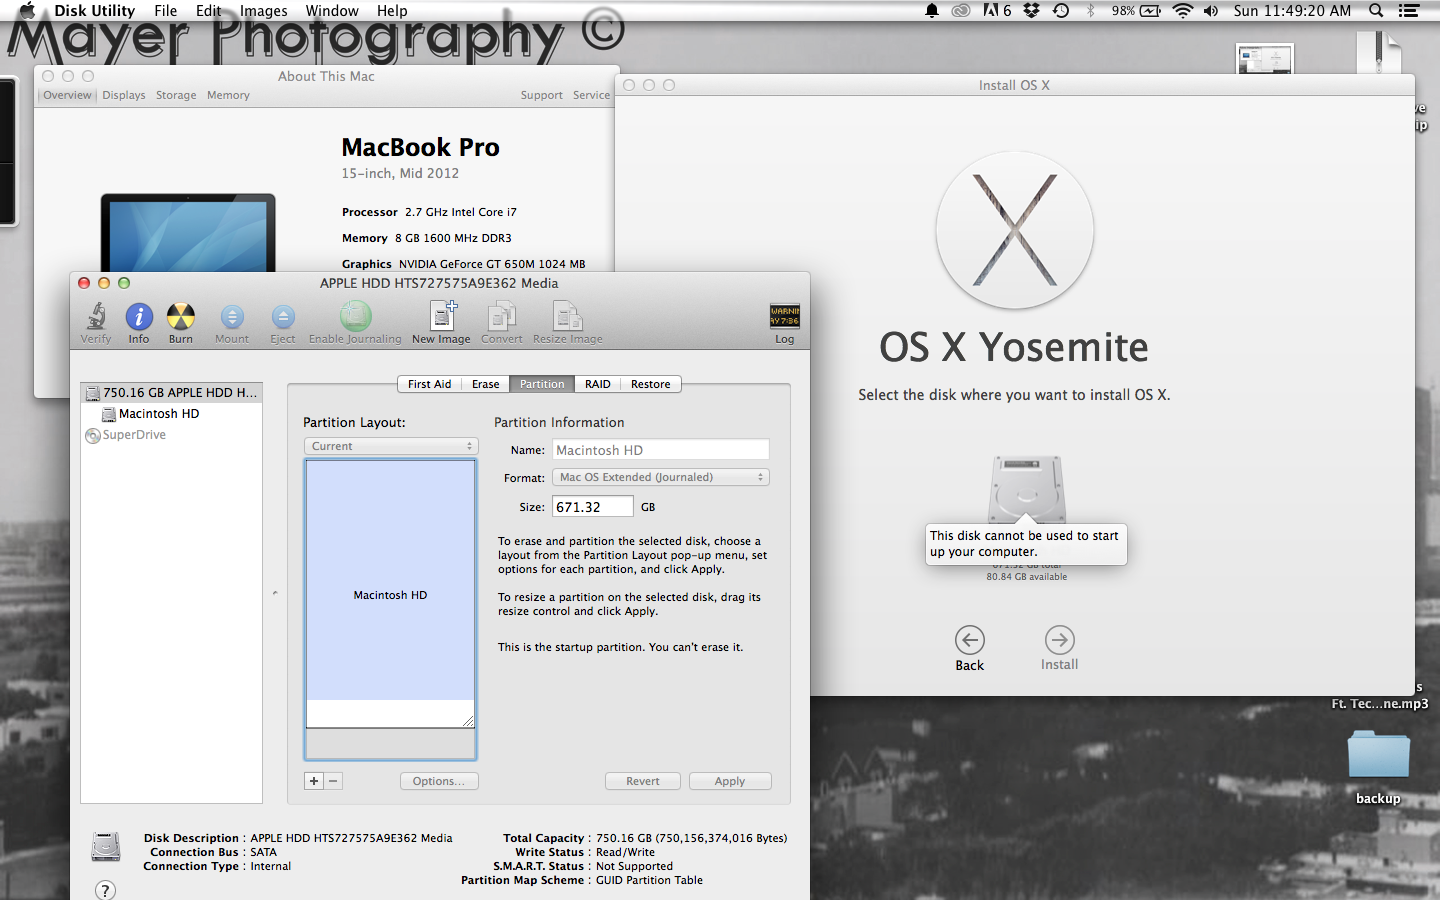Click the Options... button

point(439,781)
